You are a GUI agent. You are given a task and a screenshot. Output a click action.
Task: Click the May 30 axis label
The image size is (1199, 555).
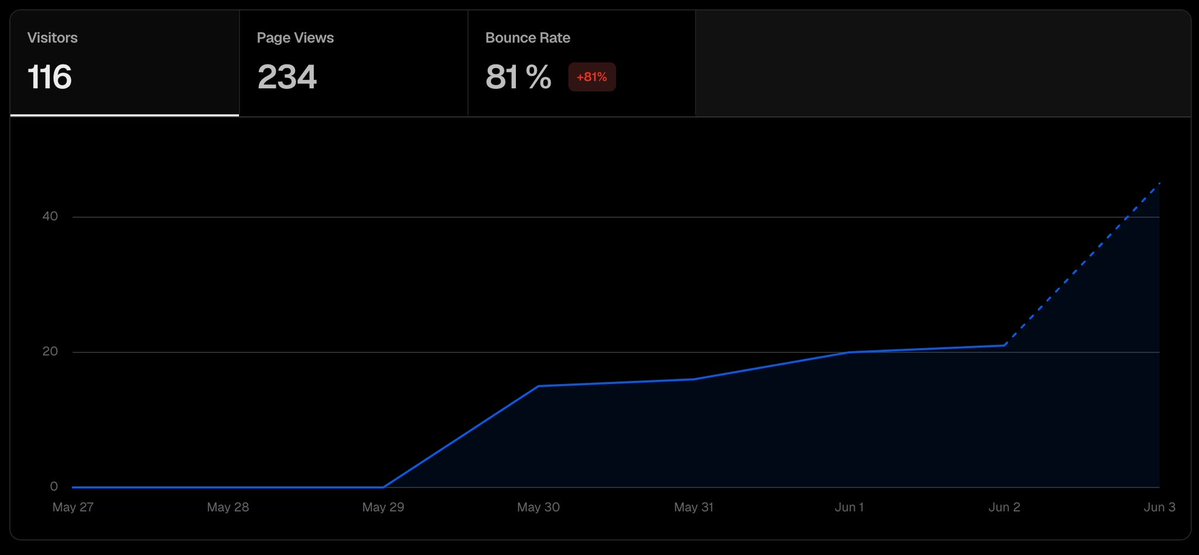[x=539, y=507]
